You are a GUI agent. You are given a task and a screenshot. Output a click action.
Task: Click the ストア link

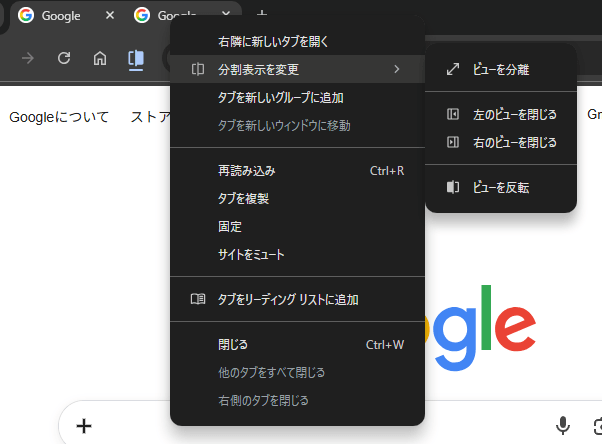click(150, 117)
